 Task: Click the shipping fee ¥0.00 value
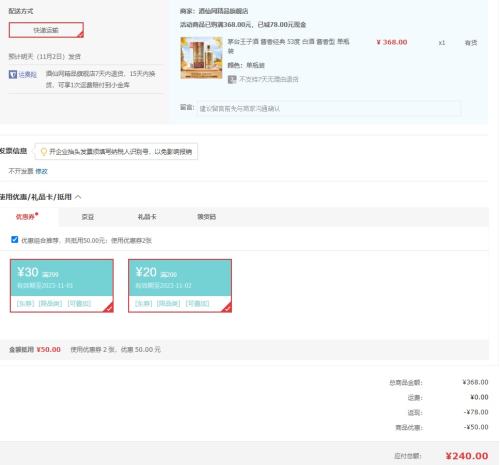(479, 397)
